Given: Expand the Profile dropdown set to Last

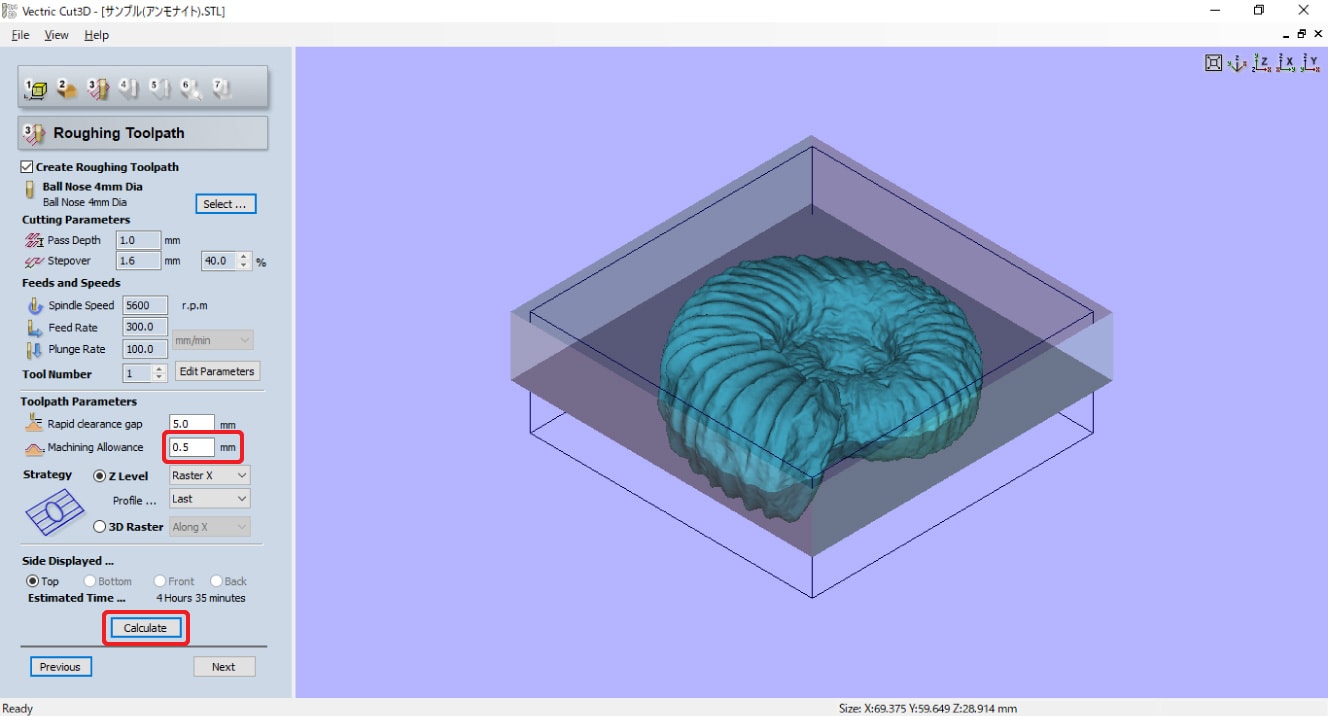Looking at the screenshot, I should click(x=209, y=498).
